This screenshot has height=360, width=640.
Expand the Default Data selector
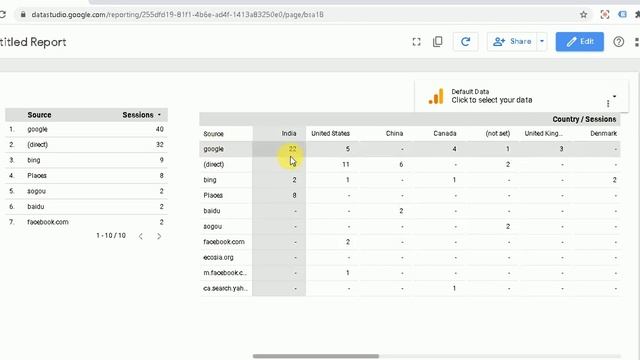(x=614, y=97)
